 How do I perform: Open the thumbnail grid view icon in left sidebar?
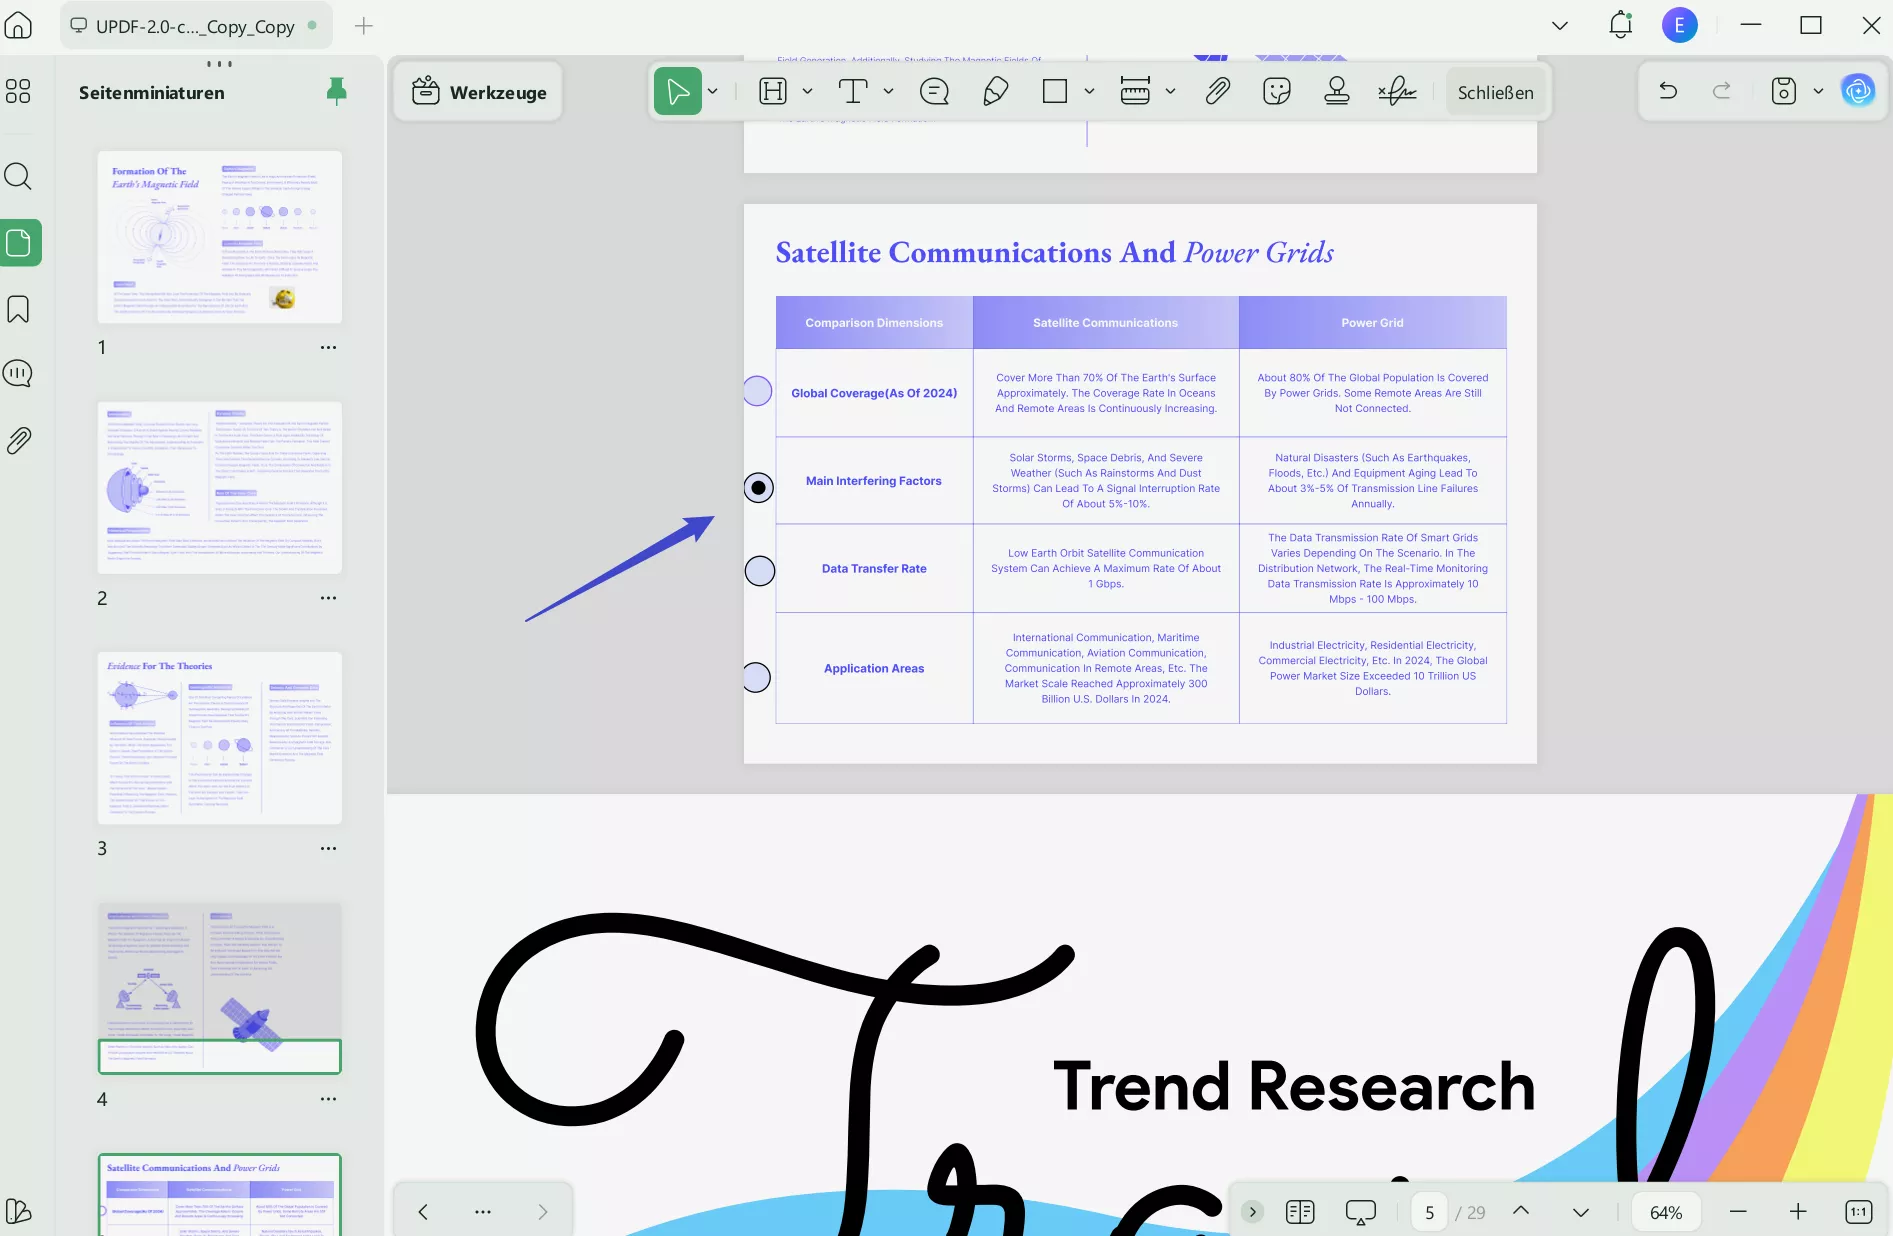18,91
